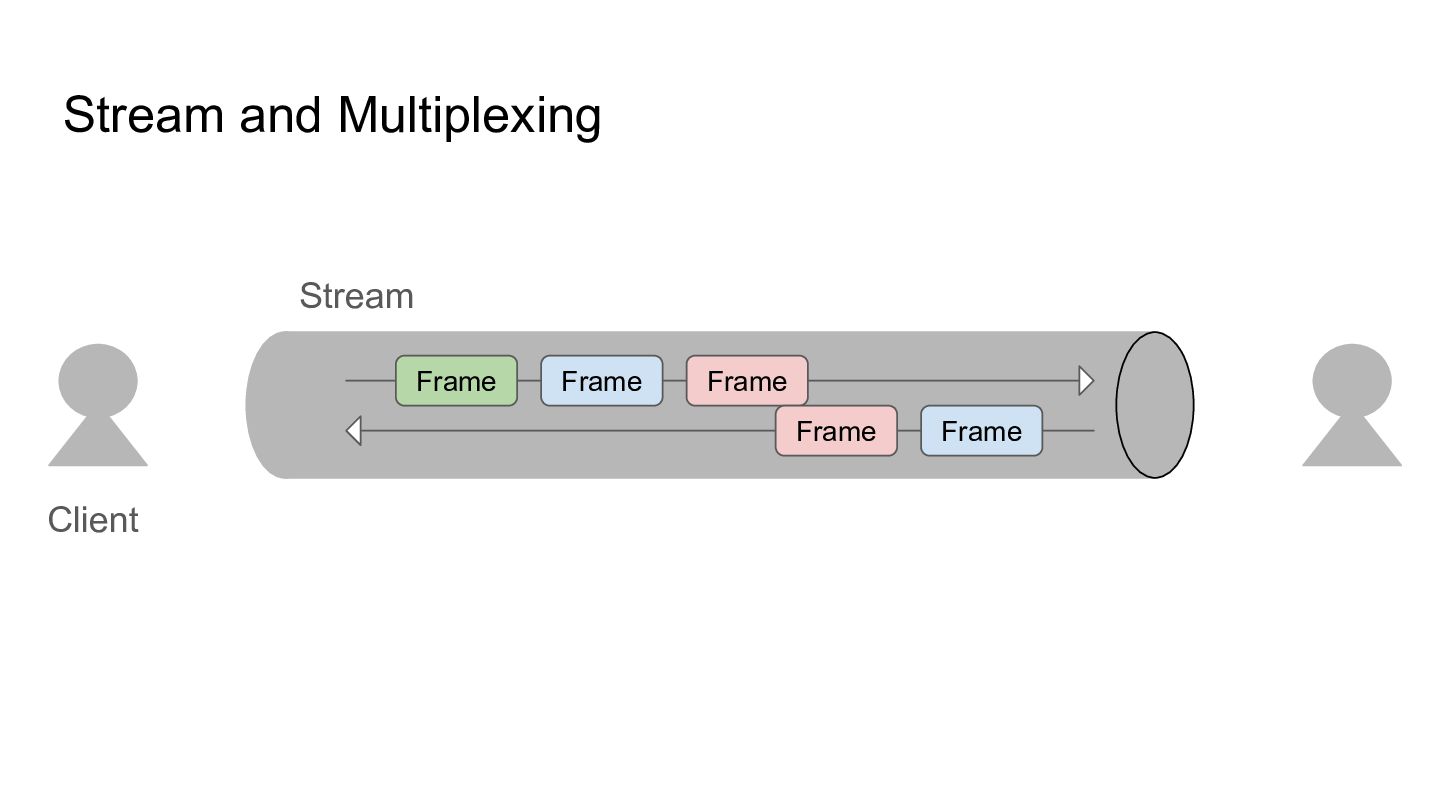Screen dimensions: 1440x810
Task: Click the top line start left of green Frame
Action: (x=370, y=381)
